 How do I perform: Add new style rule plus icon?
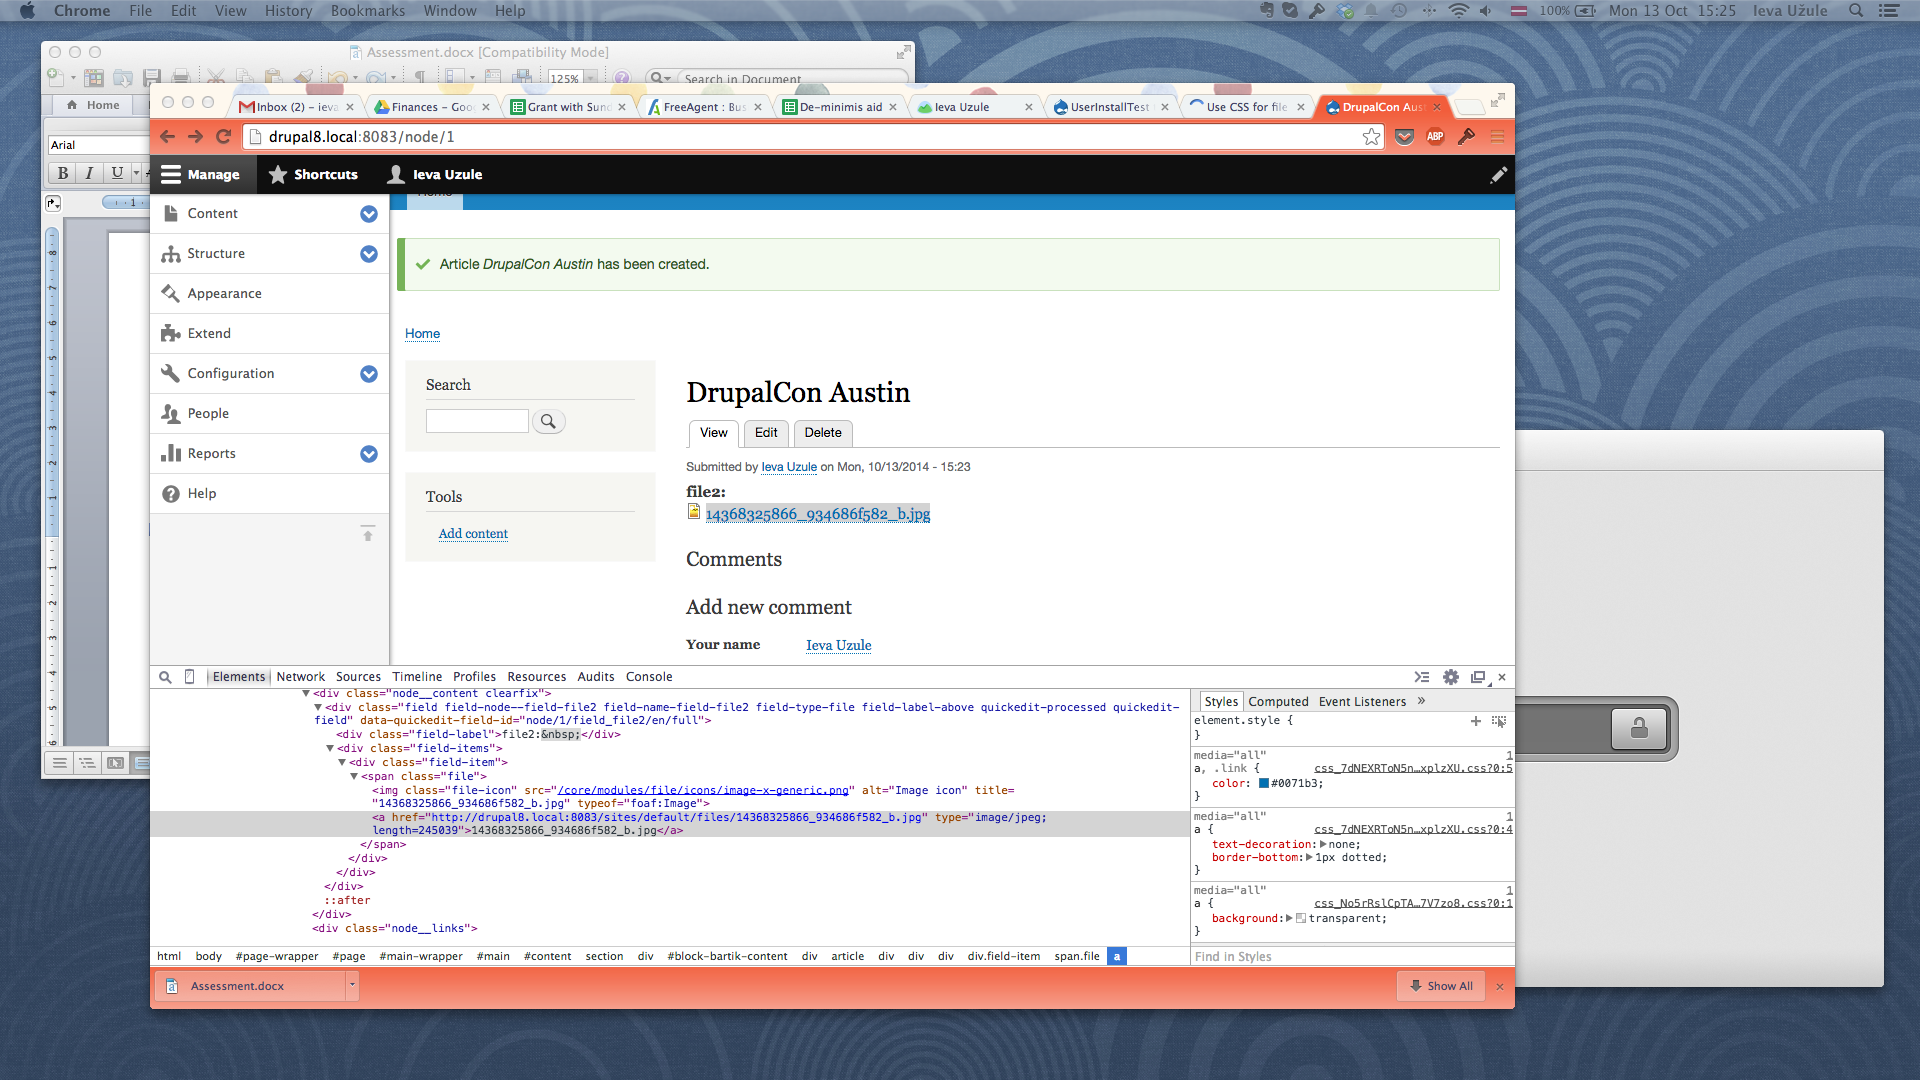point(1475,720)
